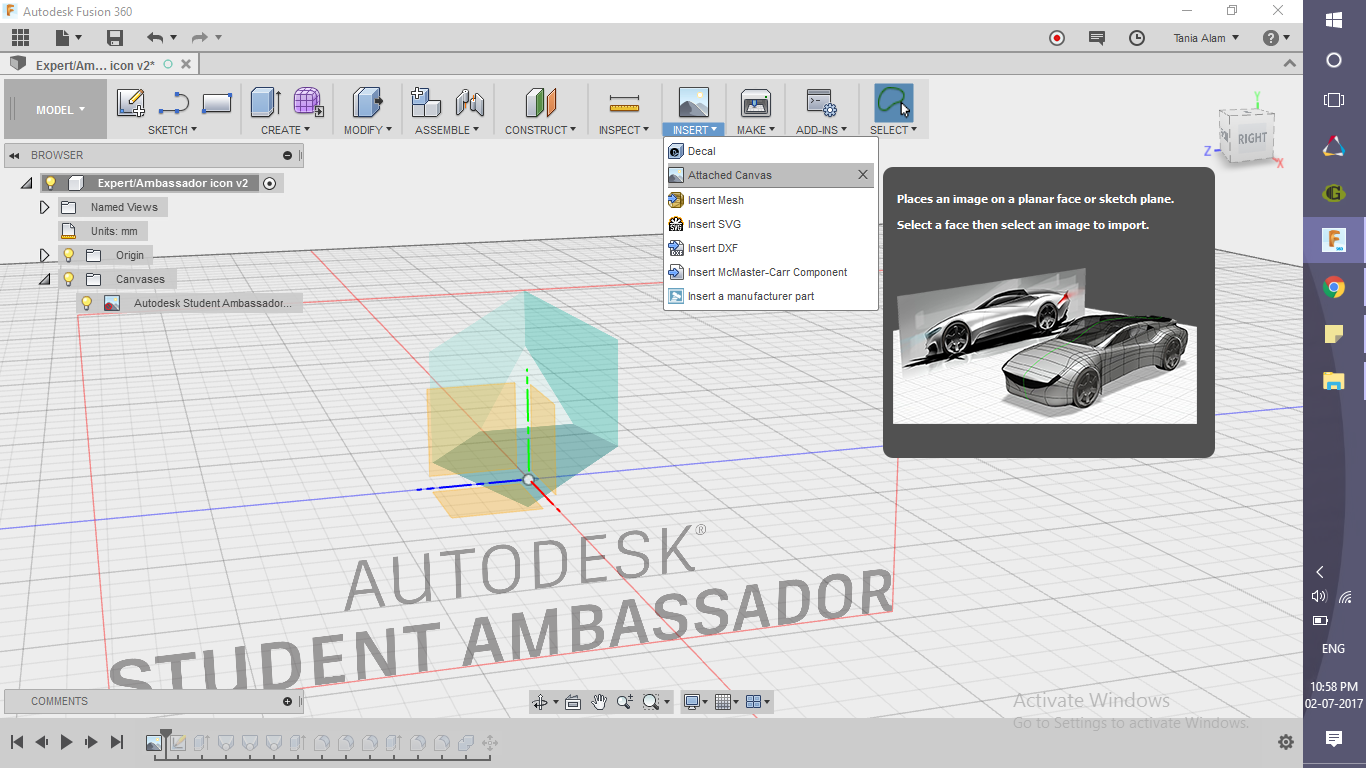Select the Rectangle sketch tool

coord(217,103)
